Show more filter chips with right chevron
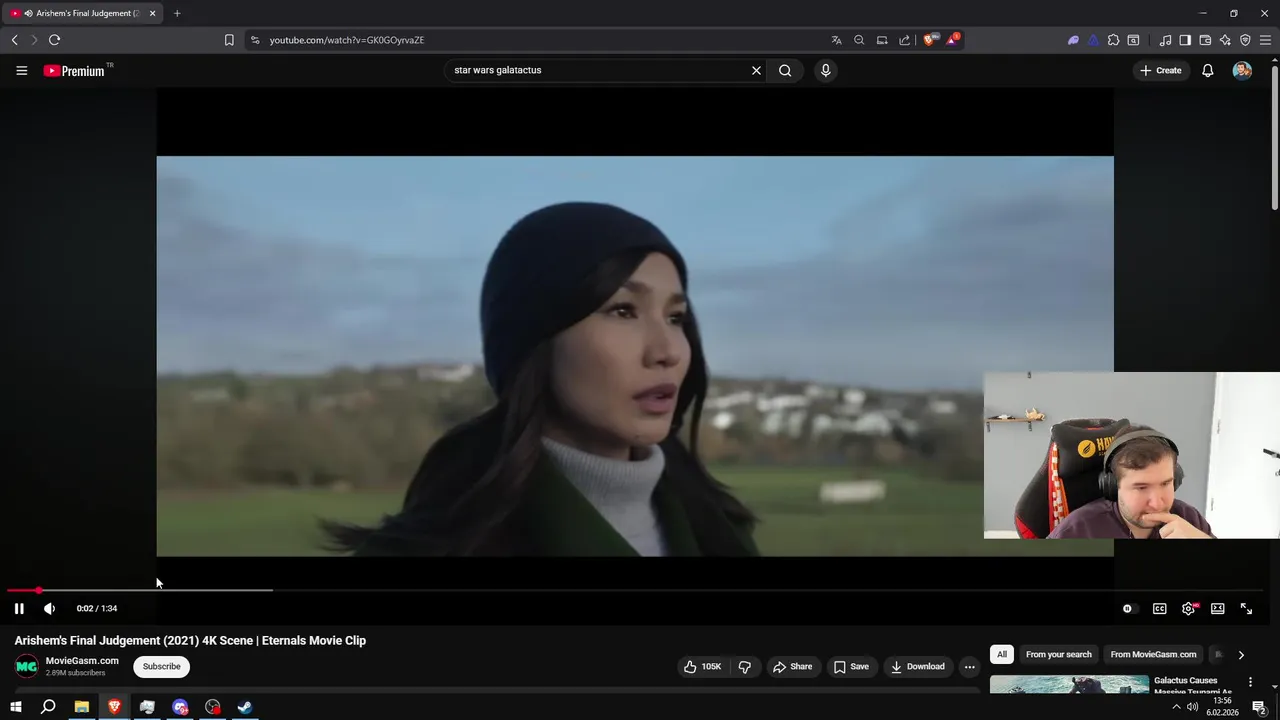Image resolution: width=1280 pixels, height=720 pixels. coord(1241,655)
